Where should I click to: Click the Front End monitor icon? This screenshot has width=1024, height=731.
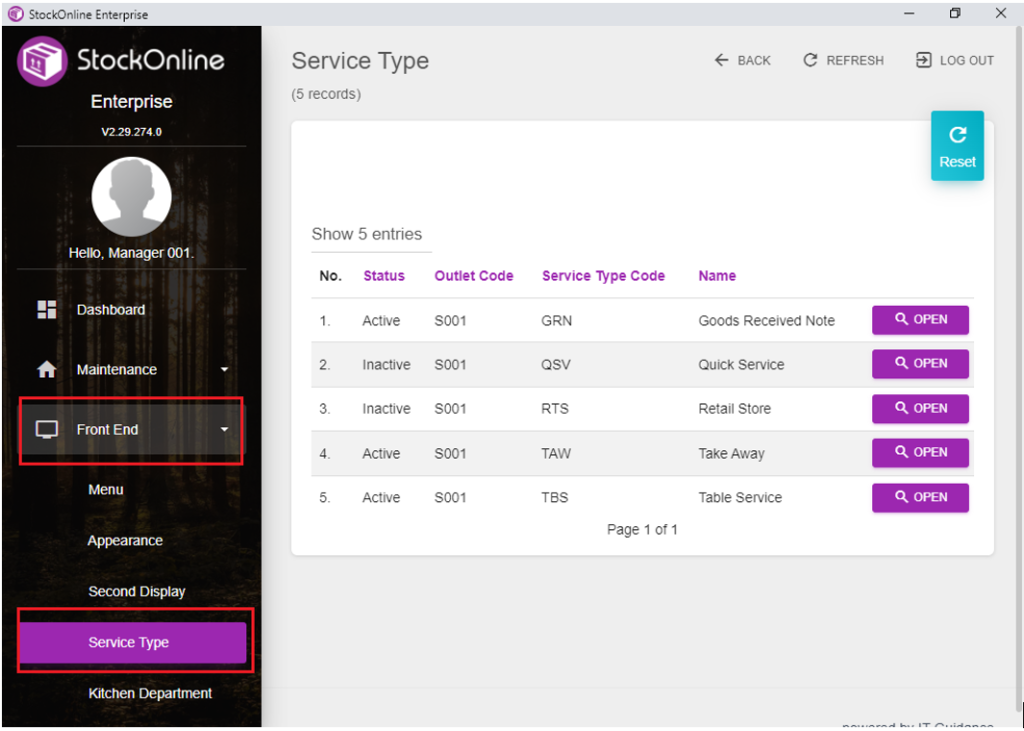coord(47,430)
